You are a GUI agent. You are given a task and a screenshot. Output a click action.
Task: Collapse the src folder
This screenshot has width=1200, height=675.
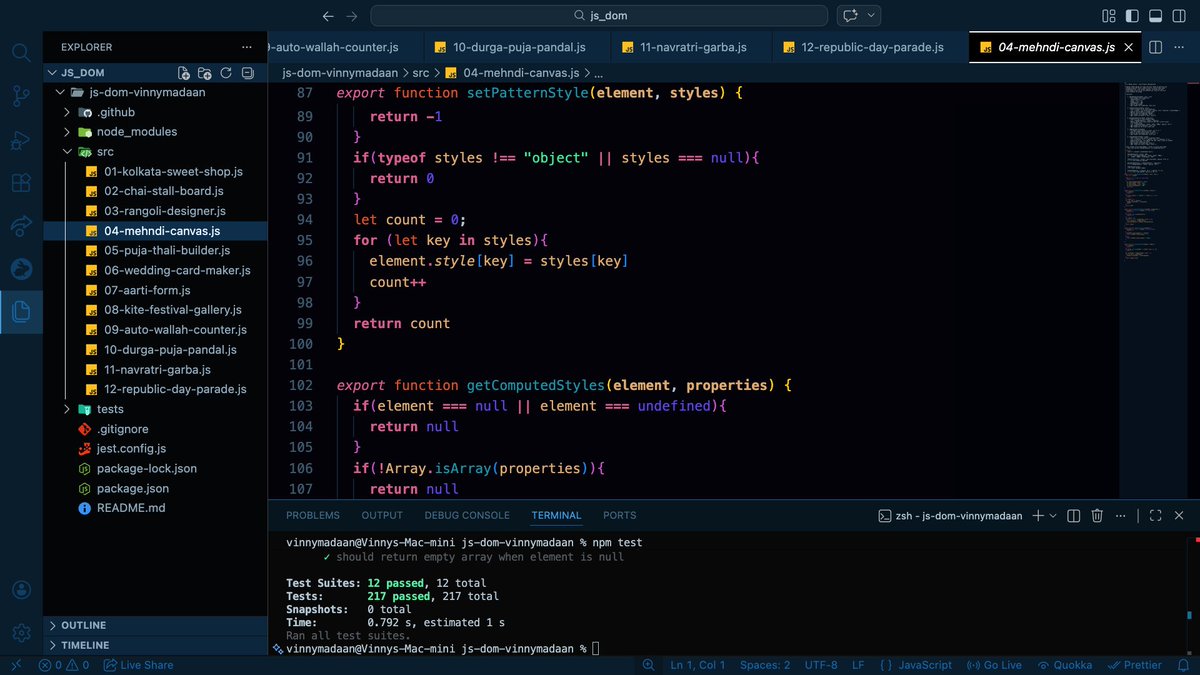pos(155,152)
